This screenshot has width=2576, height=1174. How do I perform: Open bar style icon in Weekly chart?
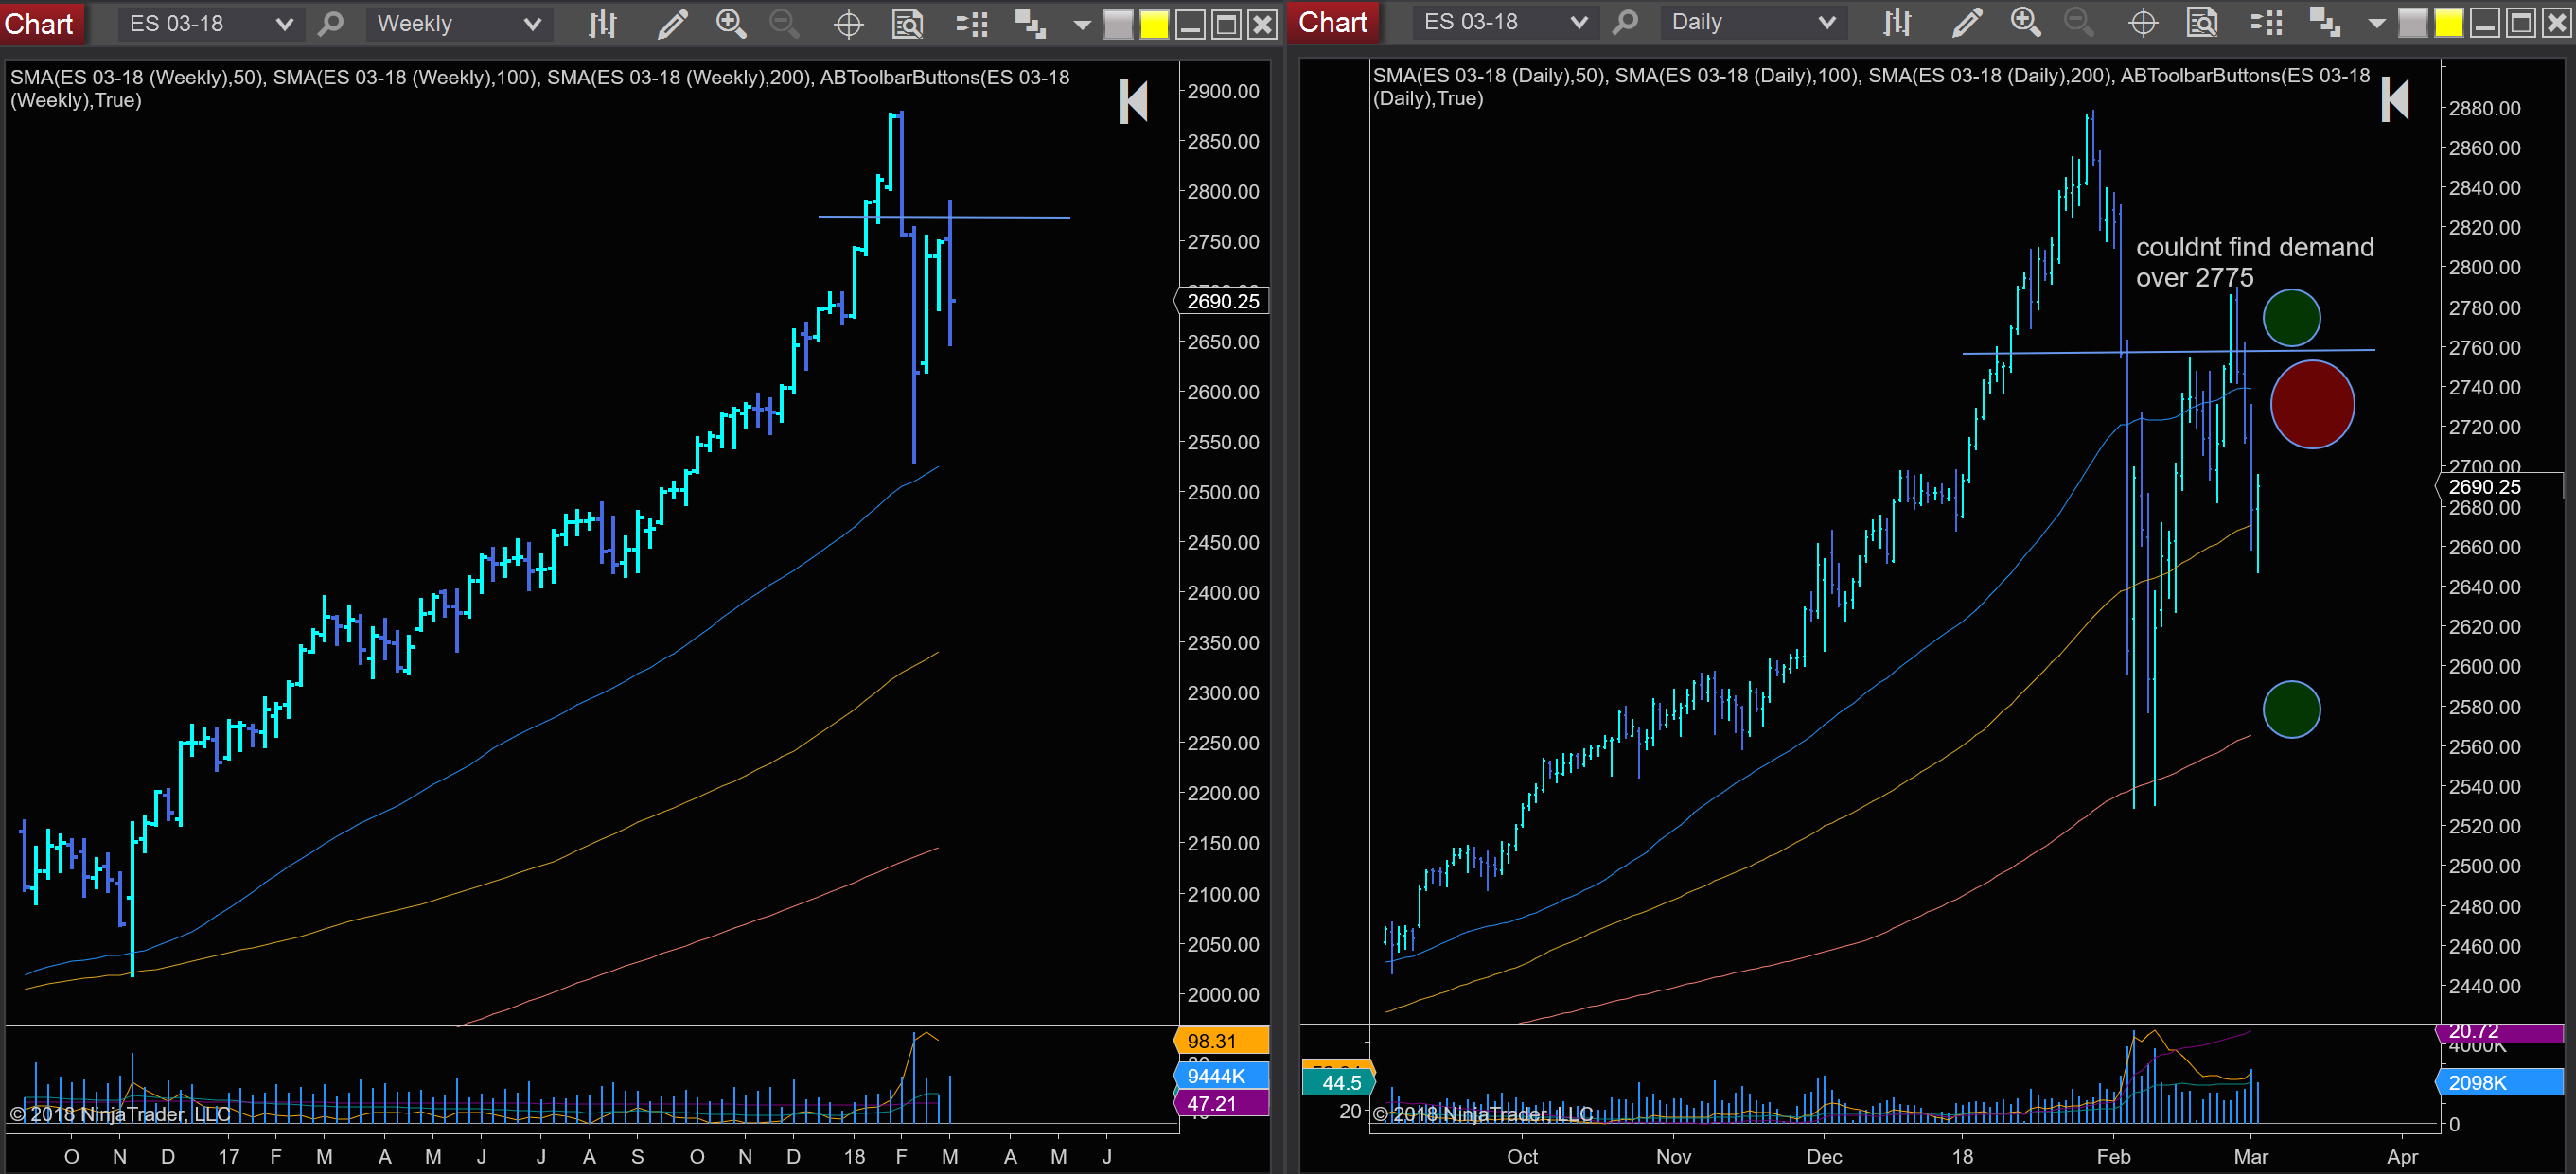pos(602,24)
